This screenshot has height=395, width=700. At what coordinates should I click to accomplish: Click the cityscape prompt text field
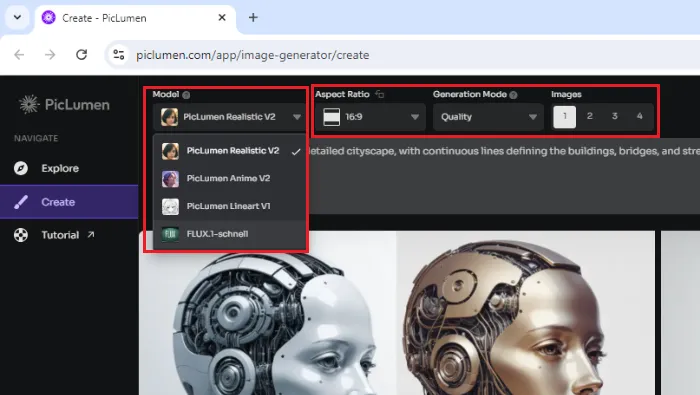click(x=504, y=175)
